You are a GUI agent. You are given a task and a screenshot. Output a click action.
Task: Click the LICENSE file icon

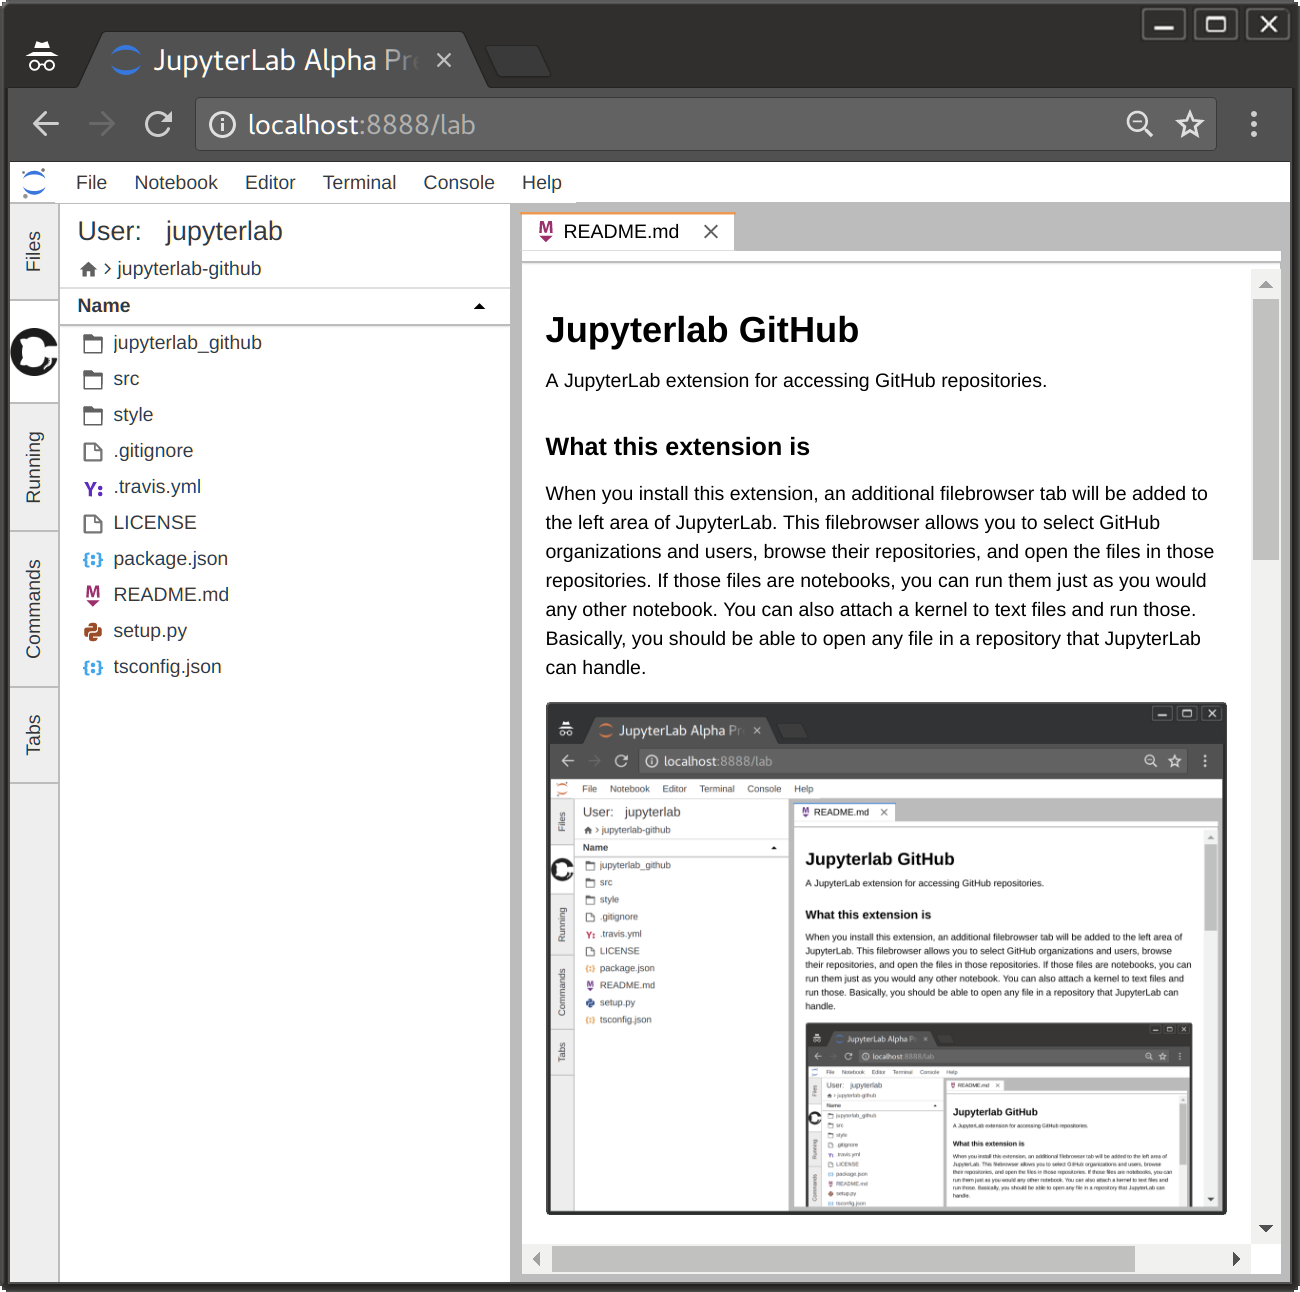(x=93, y=523)
